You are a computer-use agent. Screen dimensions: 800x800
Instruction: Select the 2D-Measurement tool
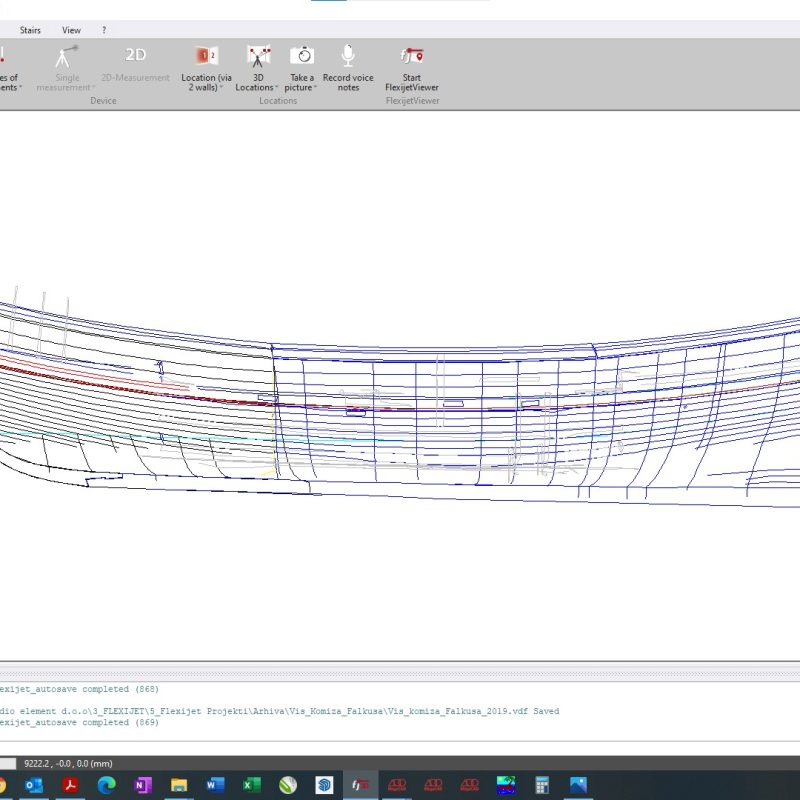coord(135,56)
